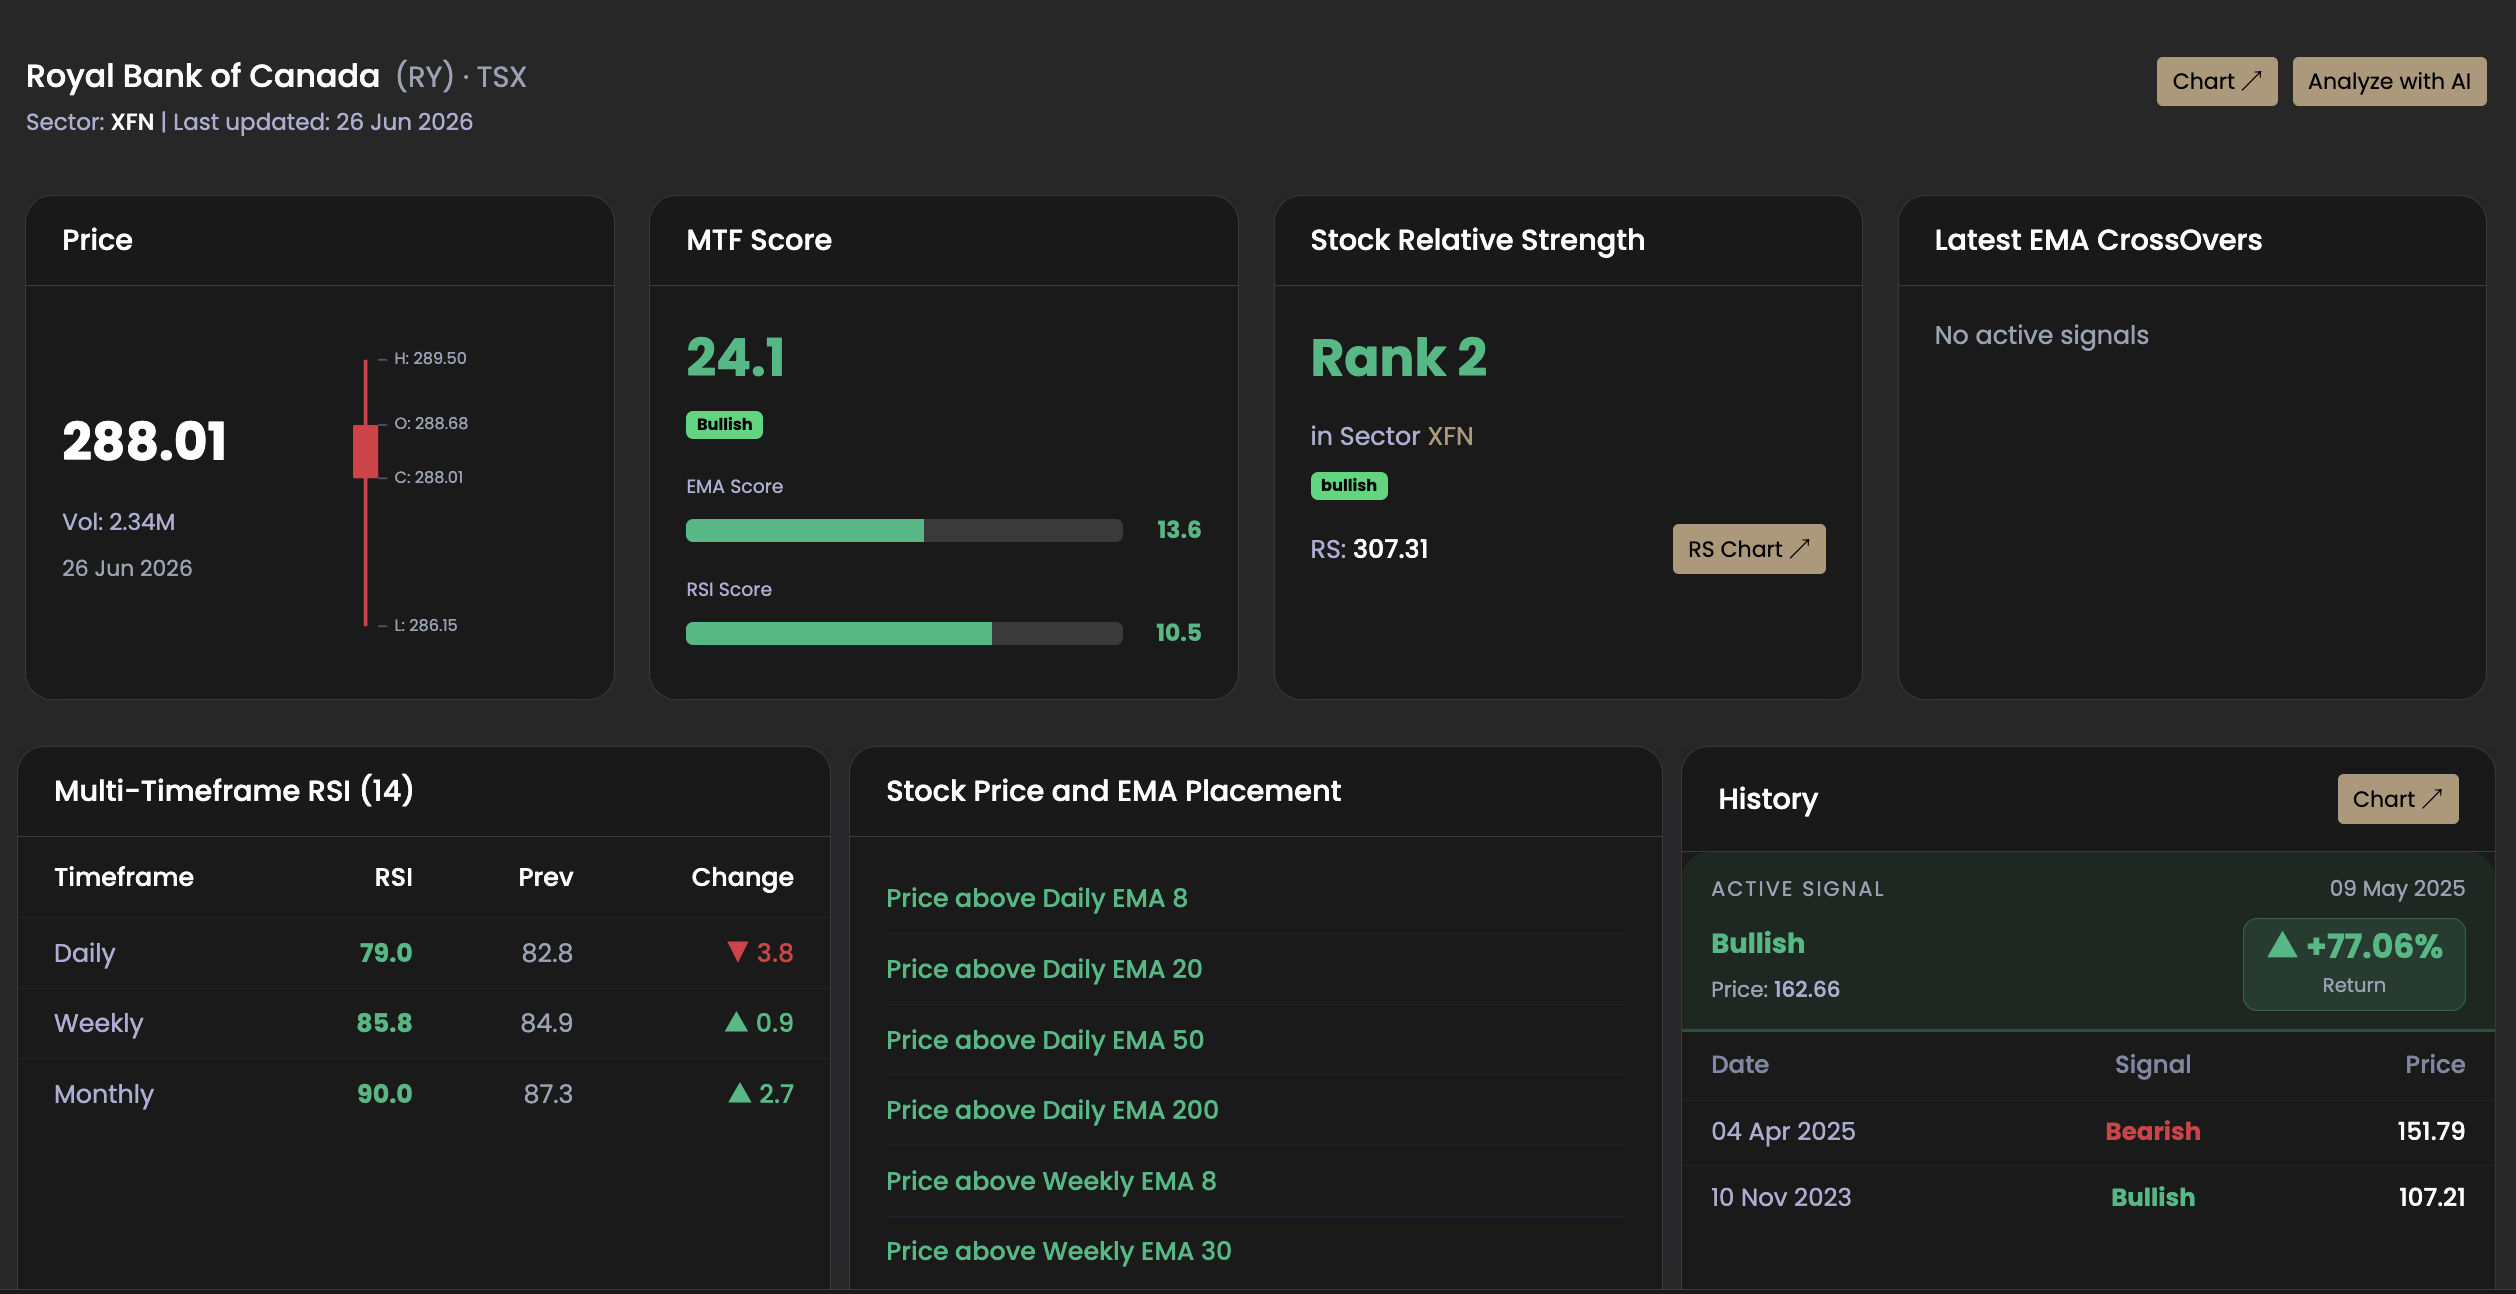The height and width of the screenshot is (1294, 2516).
Task: Click the lowercase bullish badge under Sector XFN
Action: [x=1348, y=486]
